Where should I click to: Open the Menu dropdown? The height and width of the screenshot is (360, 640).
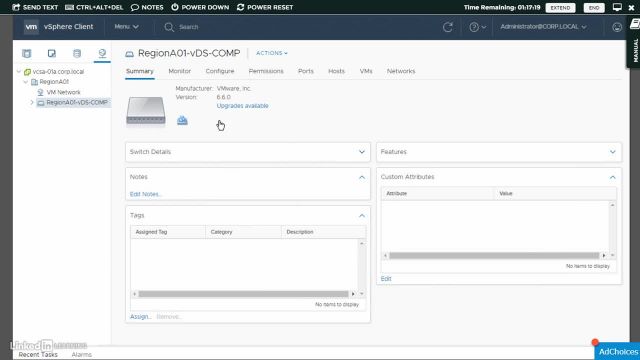[x=126, y=27]
